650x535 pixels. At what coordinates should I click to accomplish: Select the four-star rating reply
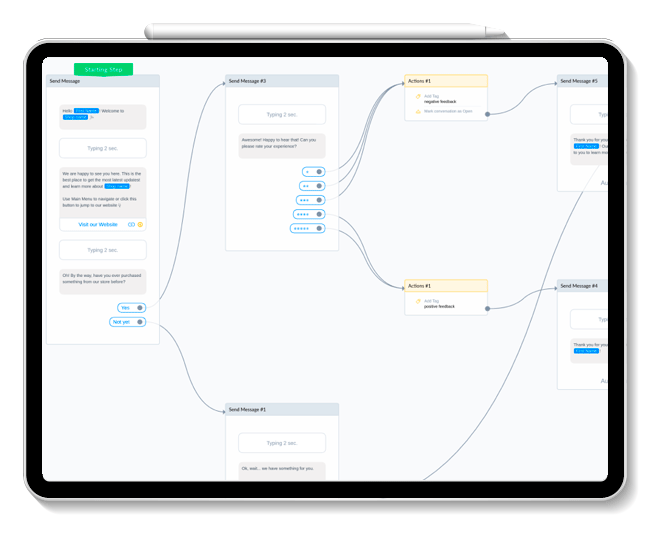pyautogui.click(x=309, y=214)
